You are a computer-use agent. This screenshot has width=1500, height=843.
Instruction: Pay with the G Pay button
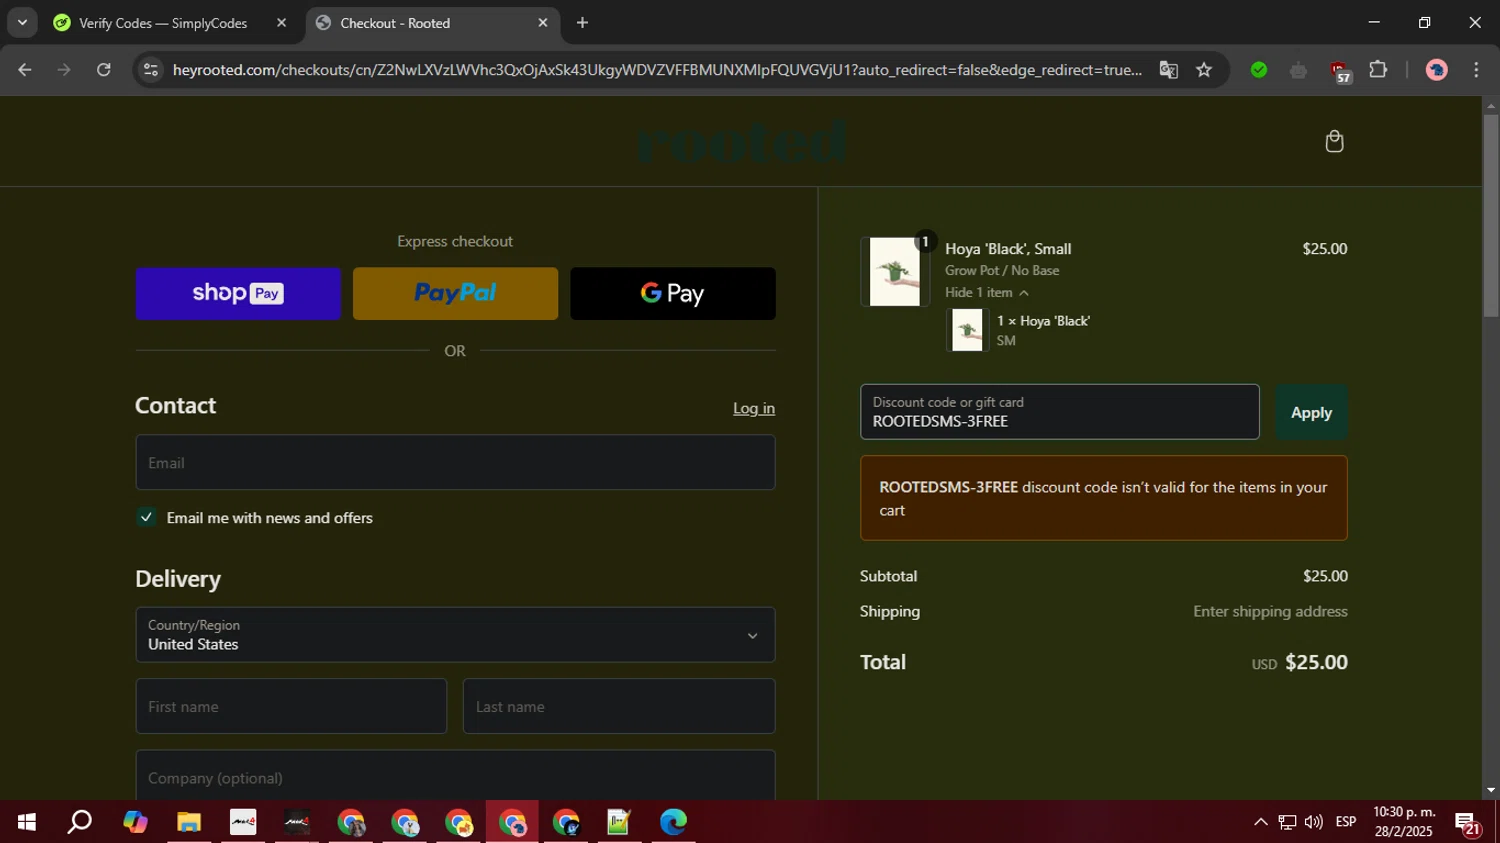pyautogui.click(x=673, y=293)
